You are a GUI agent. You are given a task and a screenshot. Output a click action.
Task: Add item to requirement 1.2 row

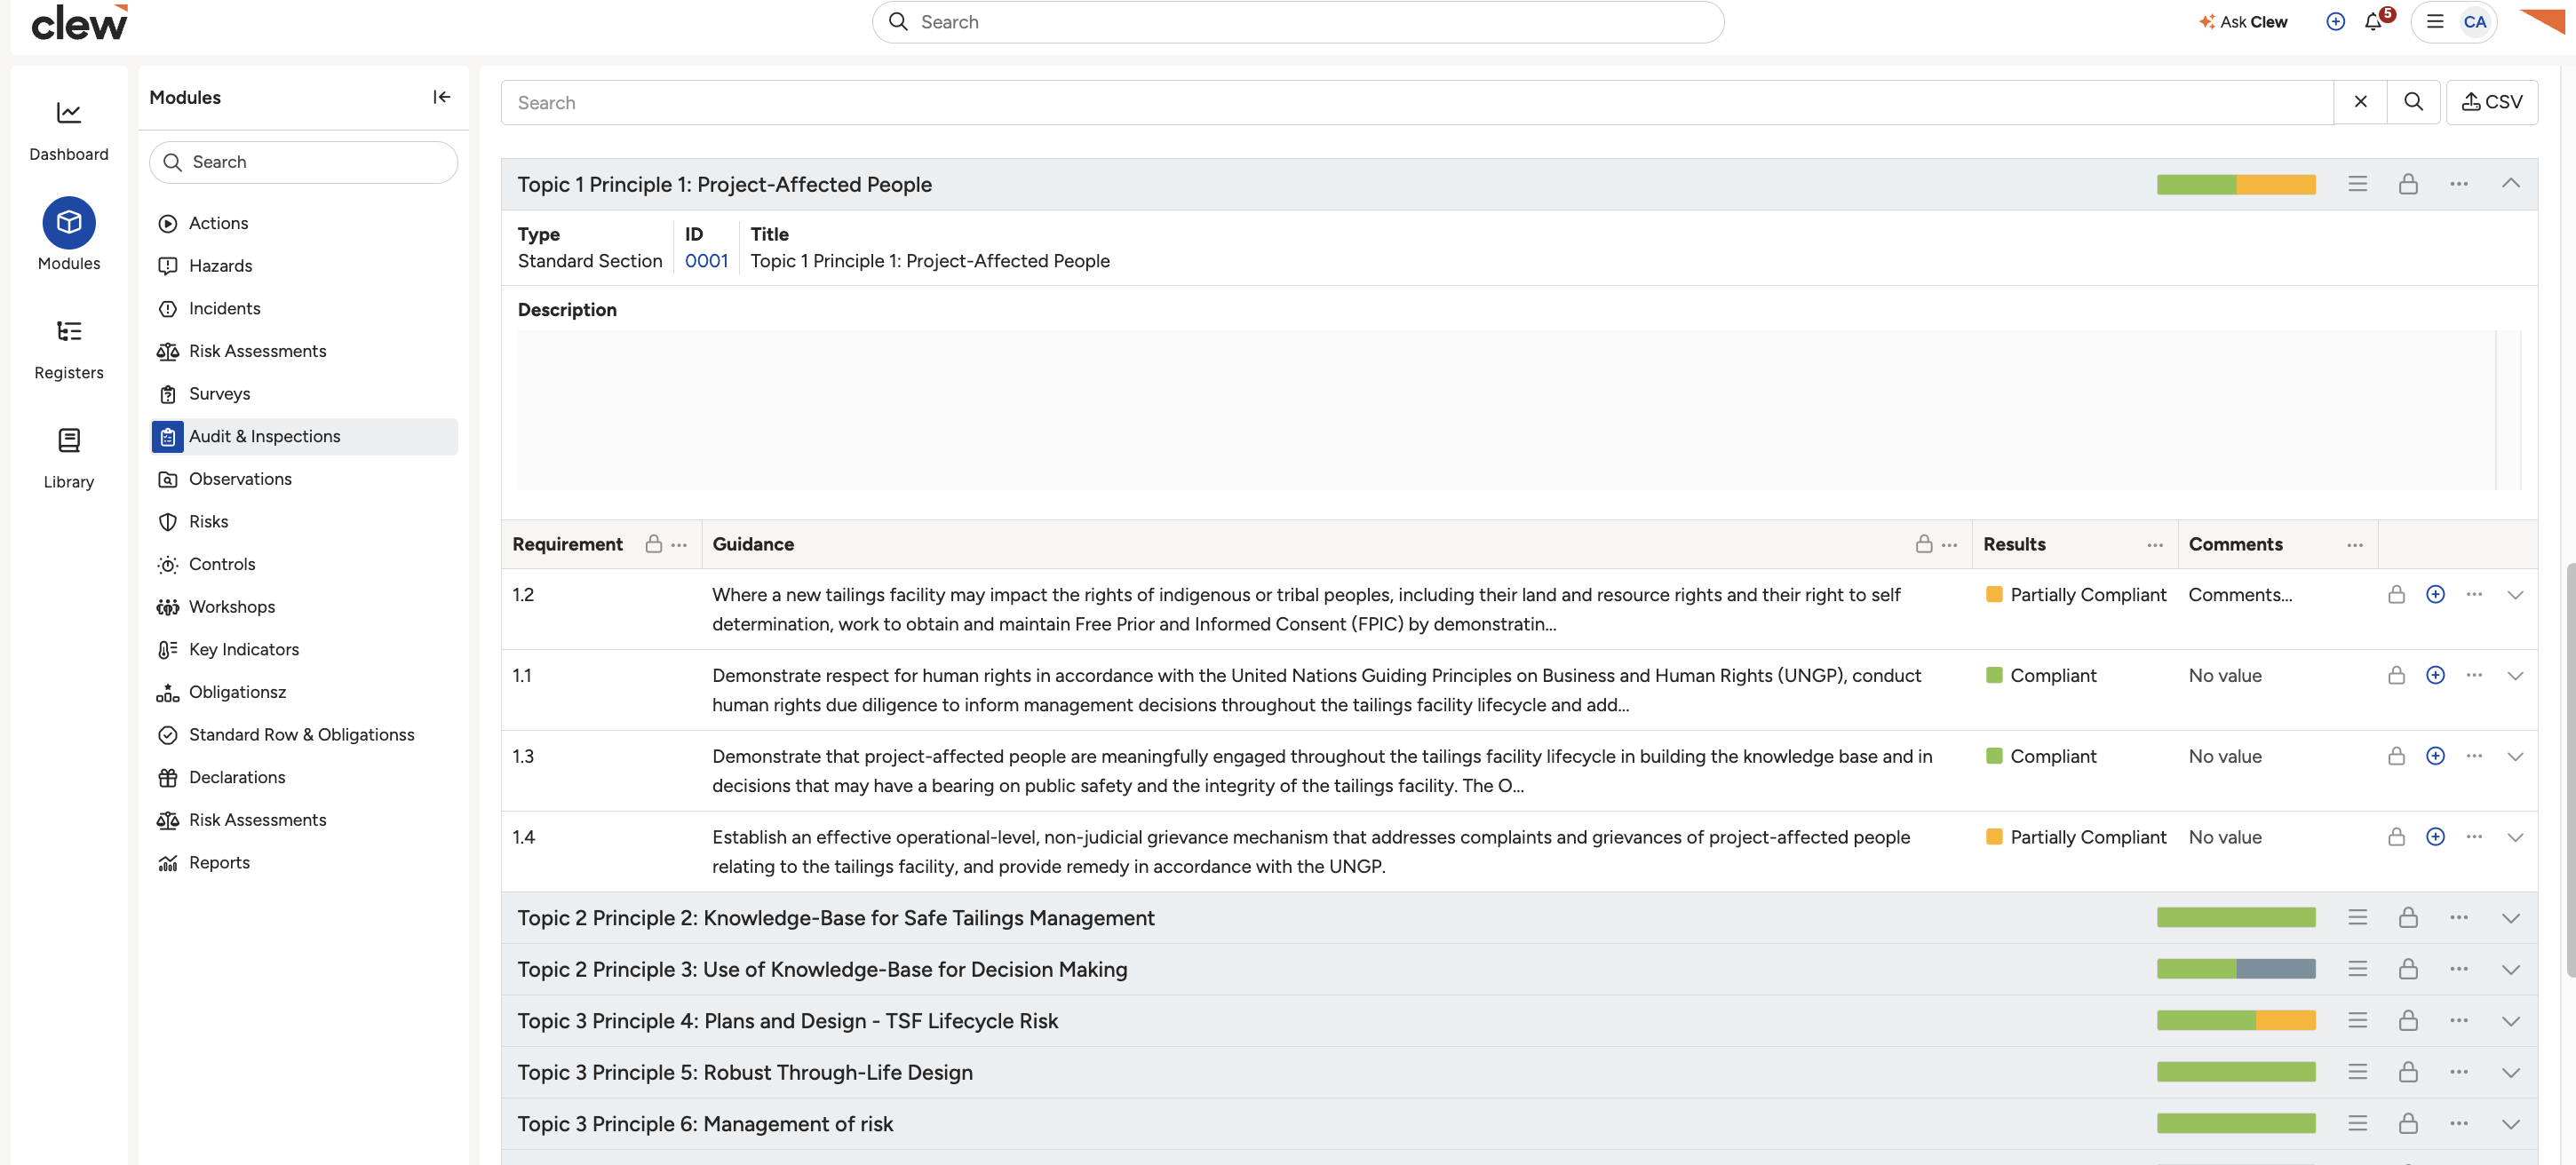(x=2435, y=594)
